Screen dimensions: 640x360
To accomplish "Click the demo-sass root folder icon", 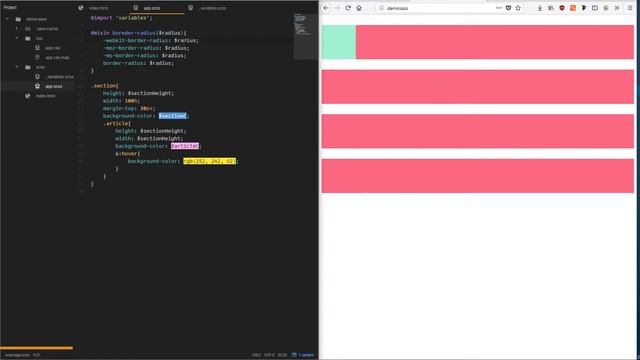I will click(x=18, y=19).
